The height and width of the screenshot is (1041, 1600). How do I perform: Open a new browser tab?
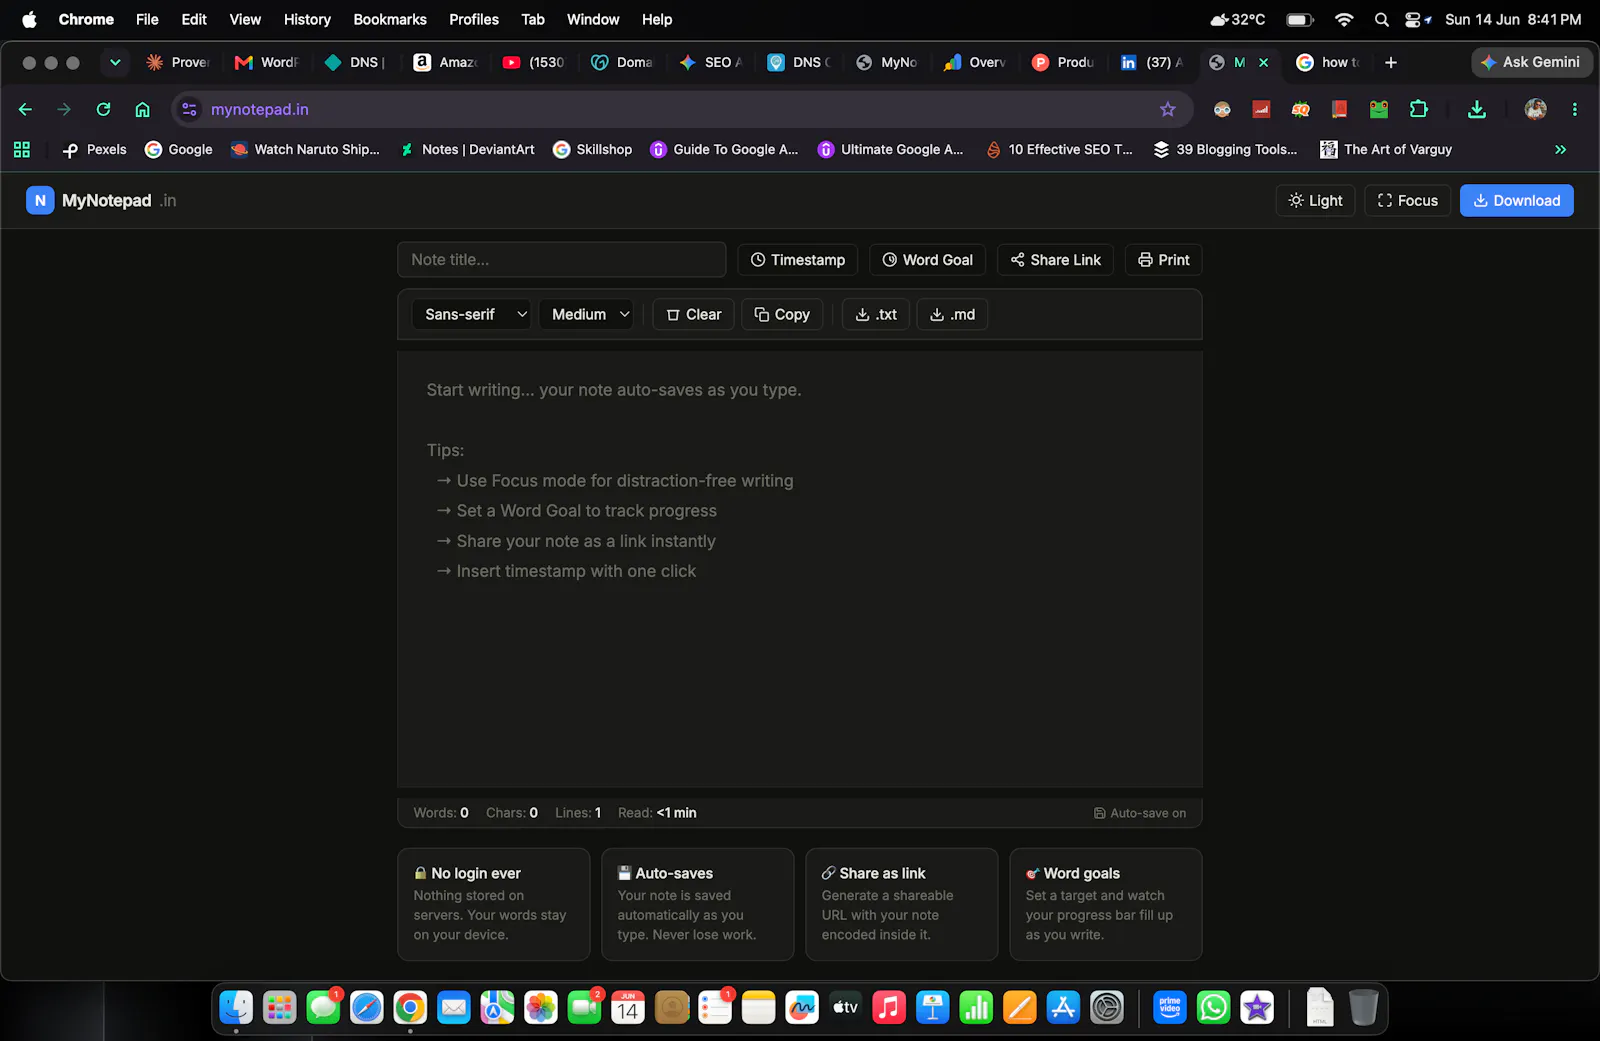tap(1390, 62)
